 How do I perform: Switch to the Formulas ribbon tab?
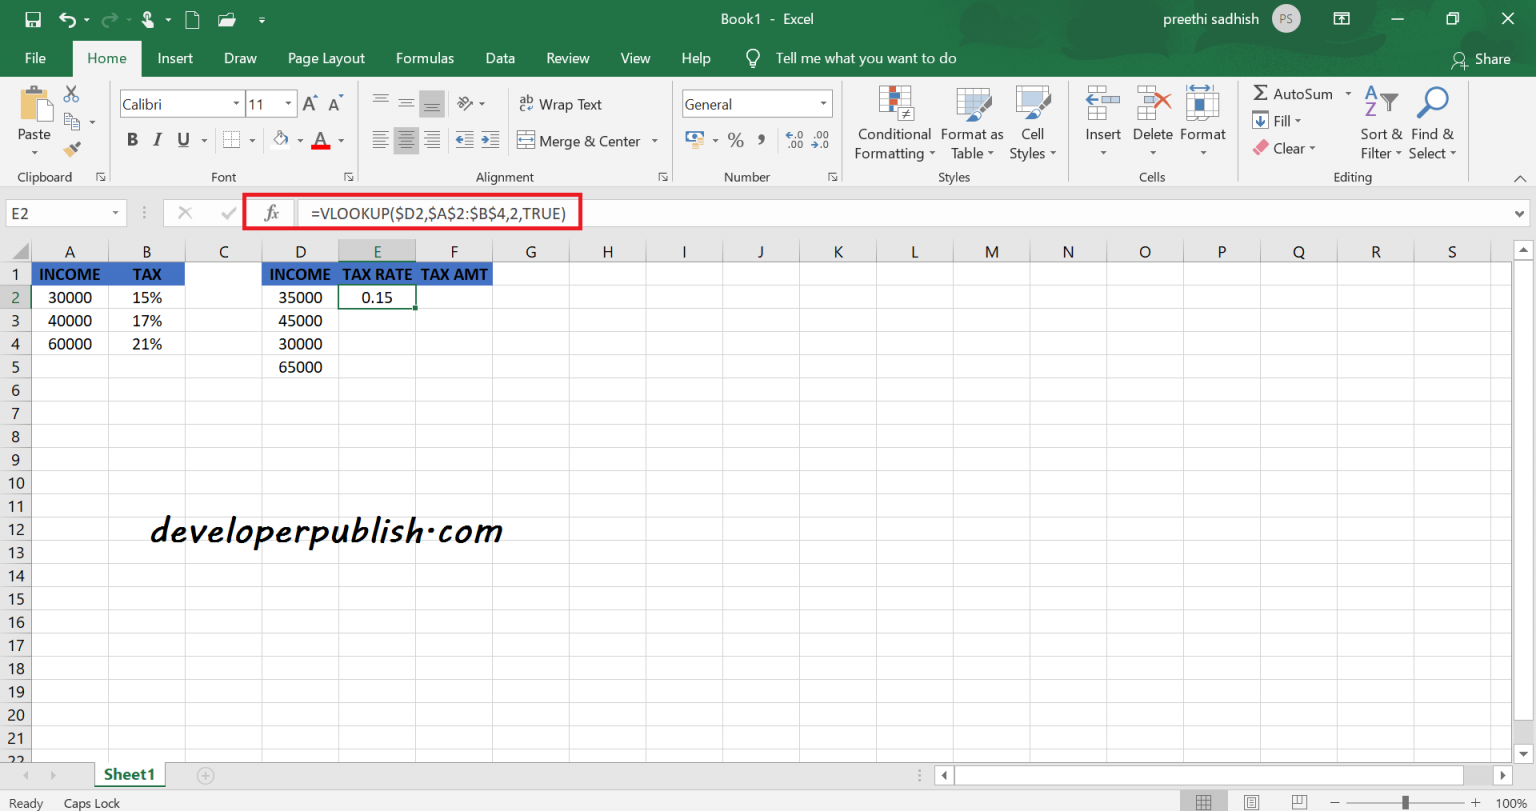pyautogui.click(x=424, y=58)
